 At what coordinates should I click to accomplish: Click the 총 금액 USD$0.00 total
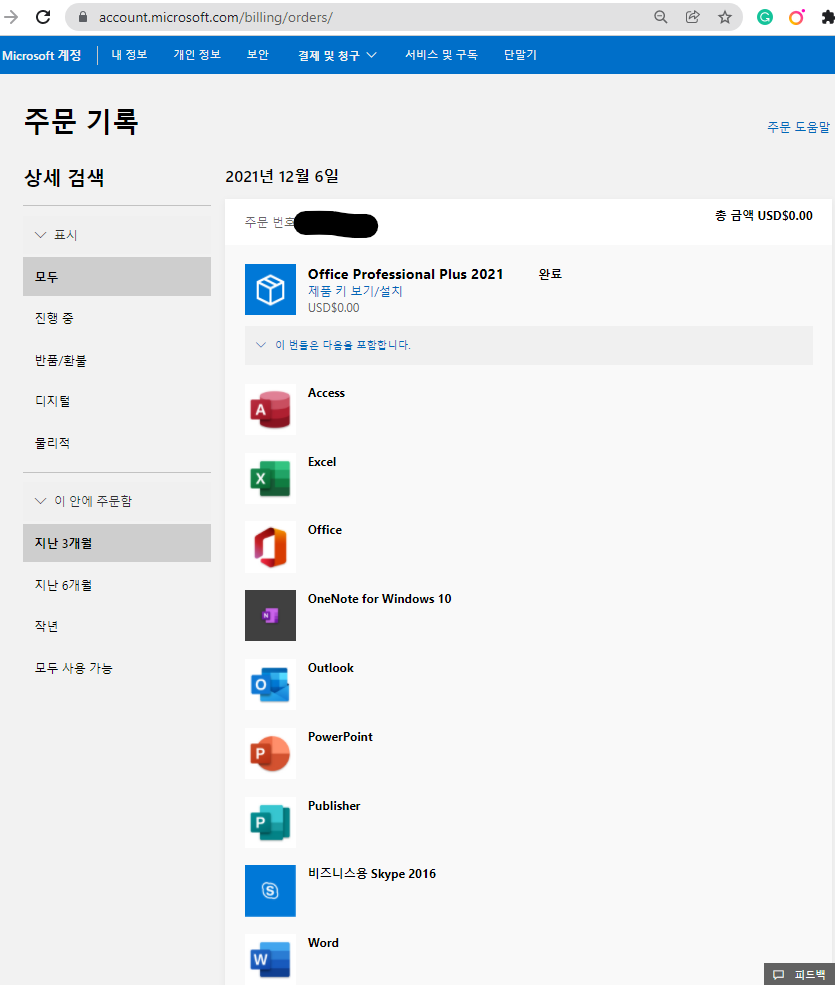763,215
